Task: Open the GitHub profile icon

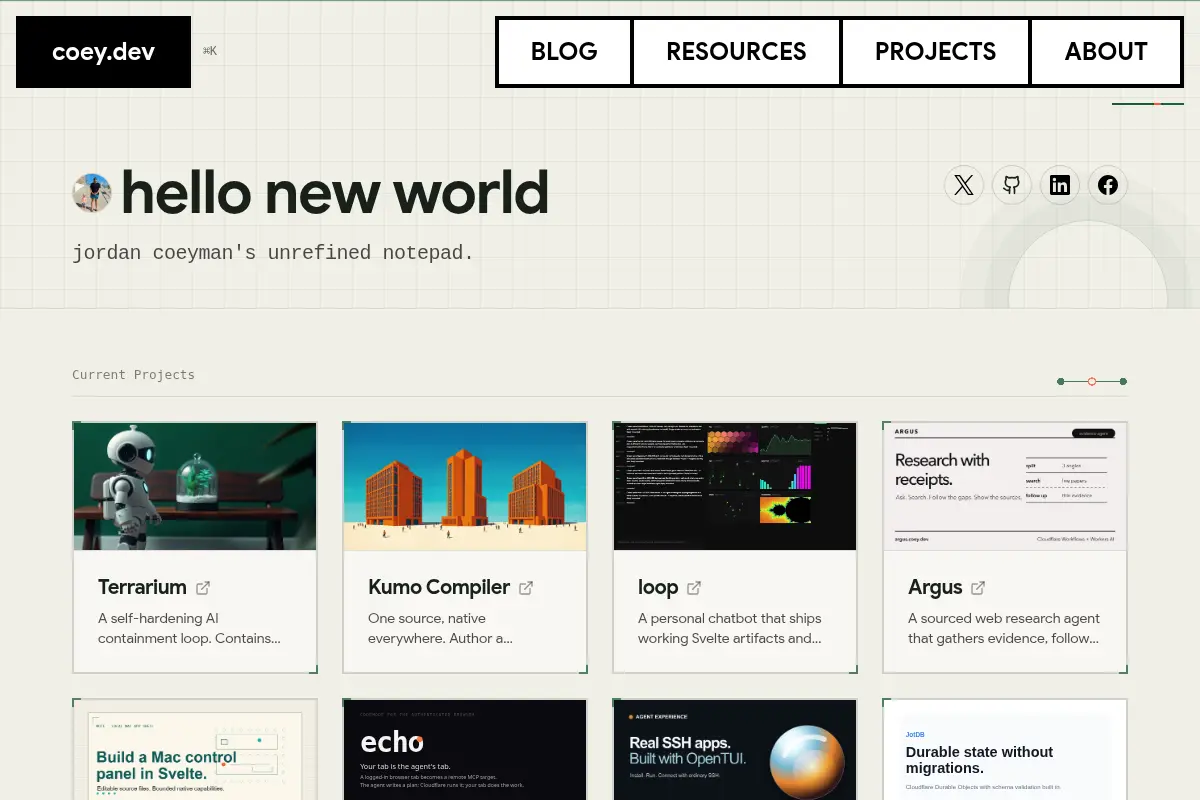Action: 1012,185
